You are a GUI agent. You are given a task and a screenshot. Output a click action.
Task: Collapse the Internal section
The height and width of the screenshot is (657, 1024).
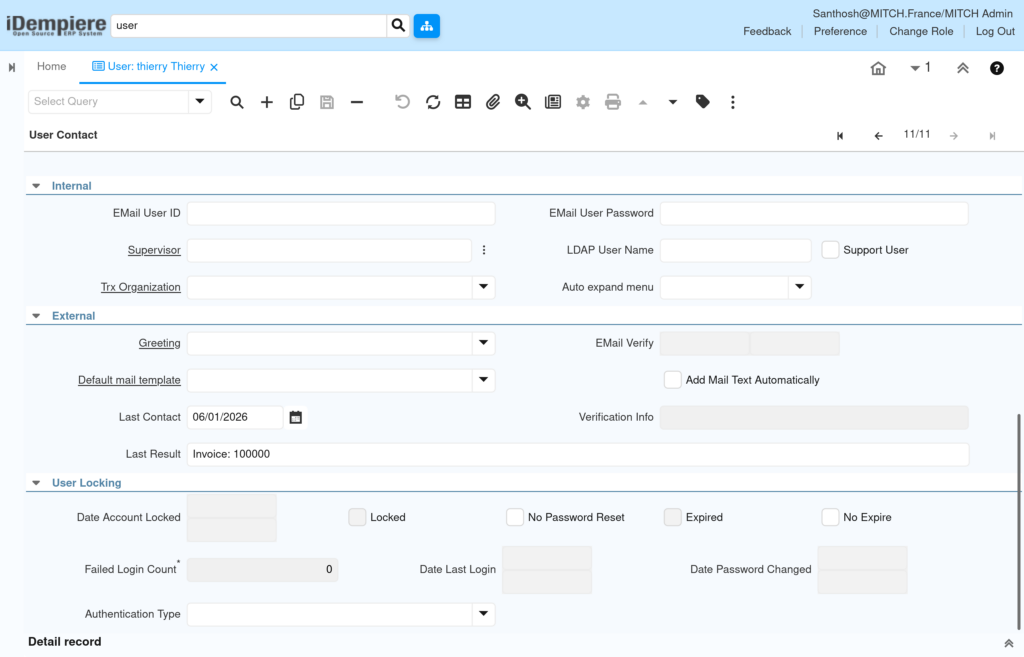pos(37,186)
